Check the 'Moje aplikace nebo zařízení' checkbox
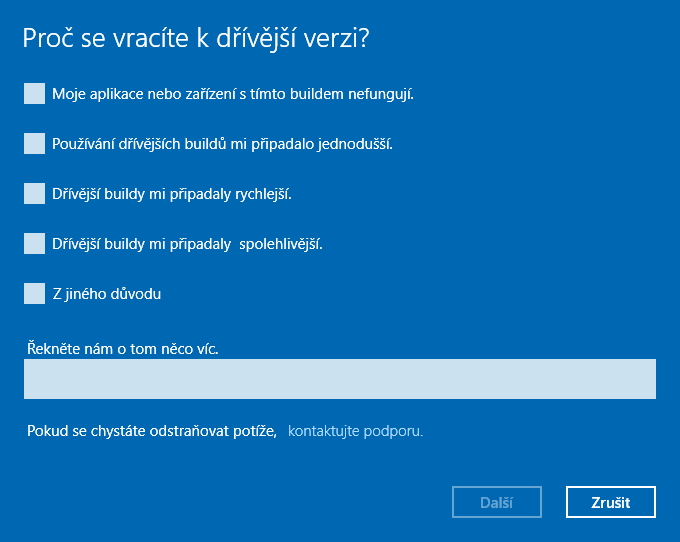Viewport: 680px width, 542px height. [x=35, y=94]
